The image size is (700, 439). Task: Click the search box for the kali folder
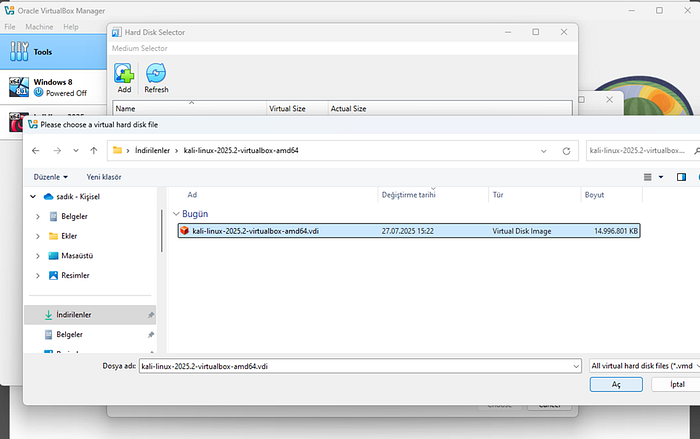[643, 151]
